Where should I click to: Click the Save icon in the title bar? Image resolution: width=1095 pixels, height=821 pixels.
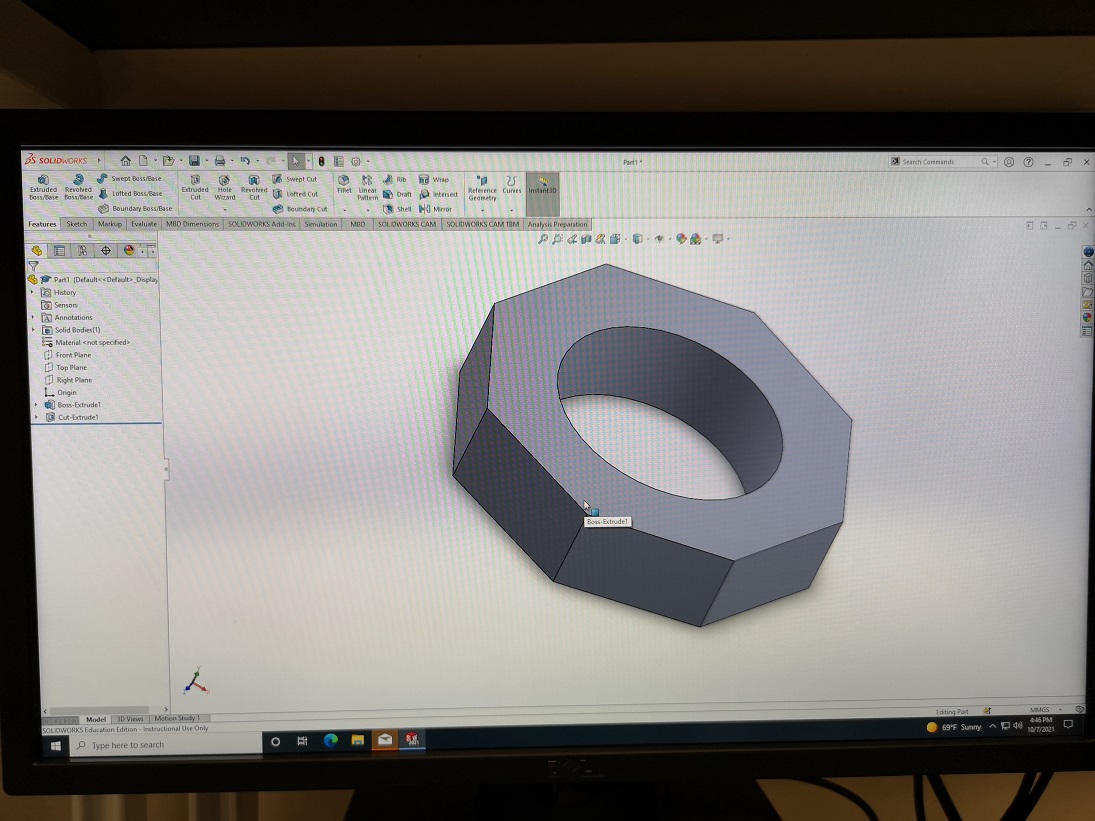point(194,161)
